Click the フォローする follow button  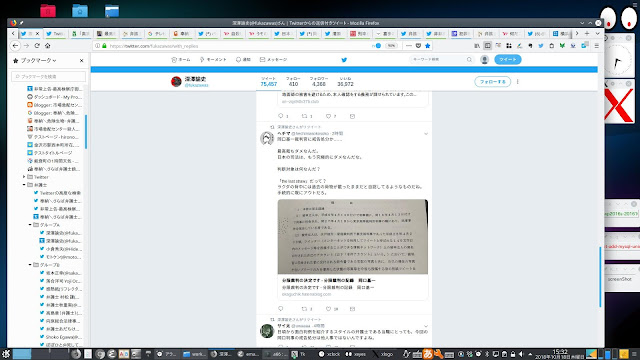[x=492, y=82]
